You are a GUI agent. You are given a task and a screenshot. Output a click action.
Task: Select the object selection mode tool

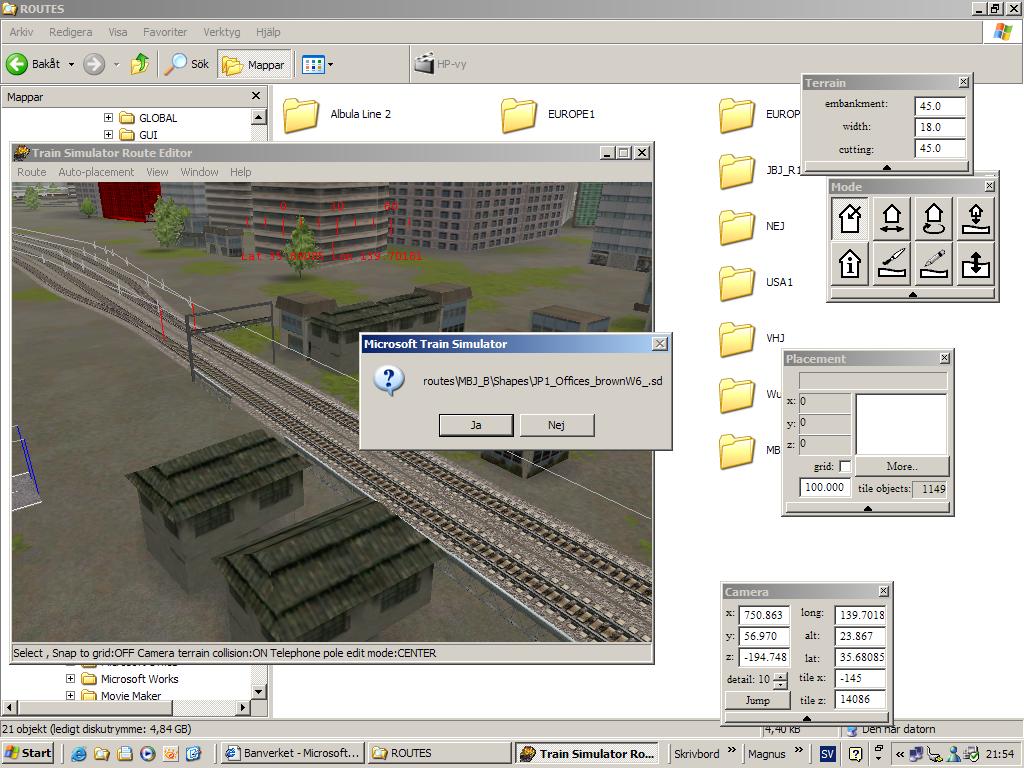pyautogui.click(x=850, y=218)
